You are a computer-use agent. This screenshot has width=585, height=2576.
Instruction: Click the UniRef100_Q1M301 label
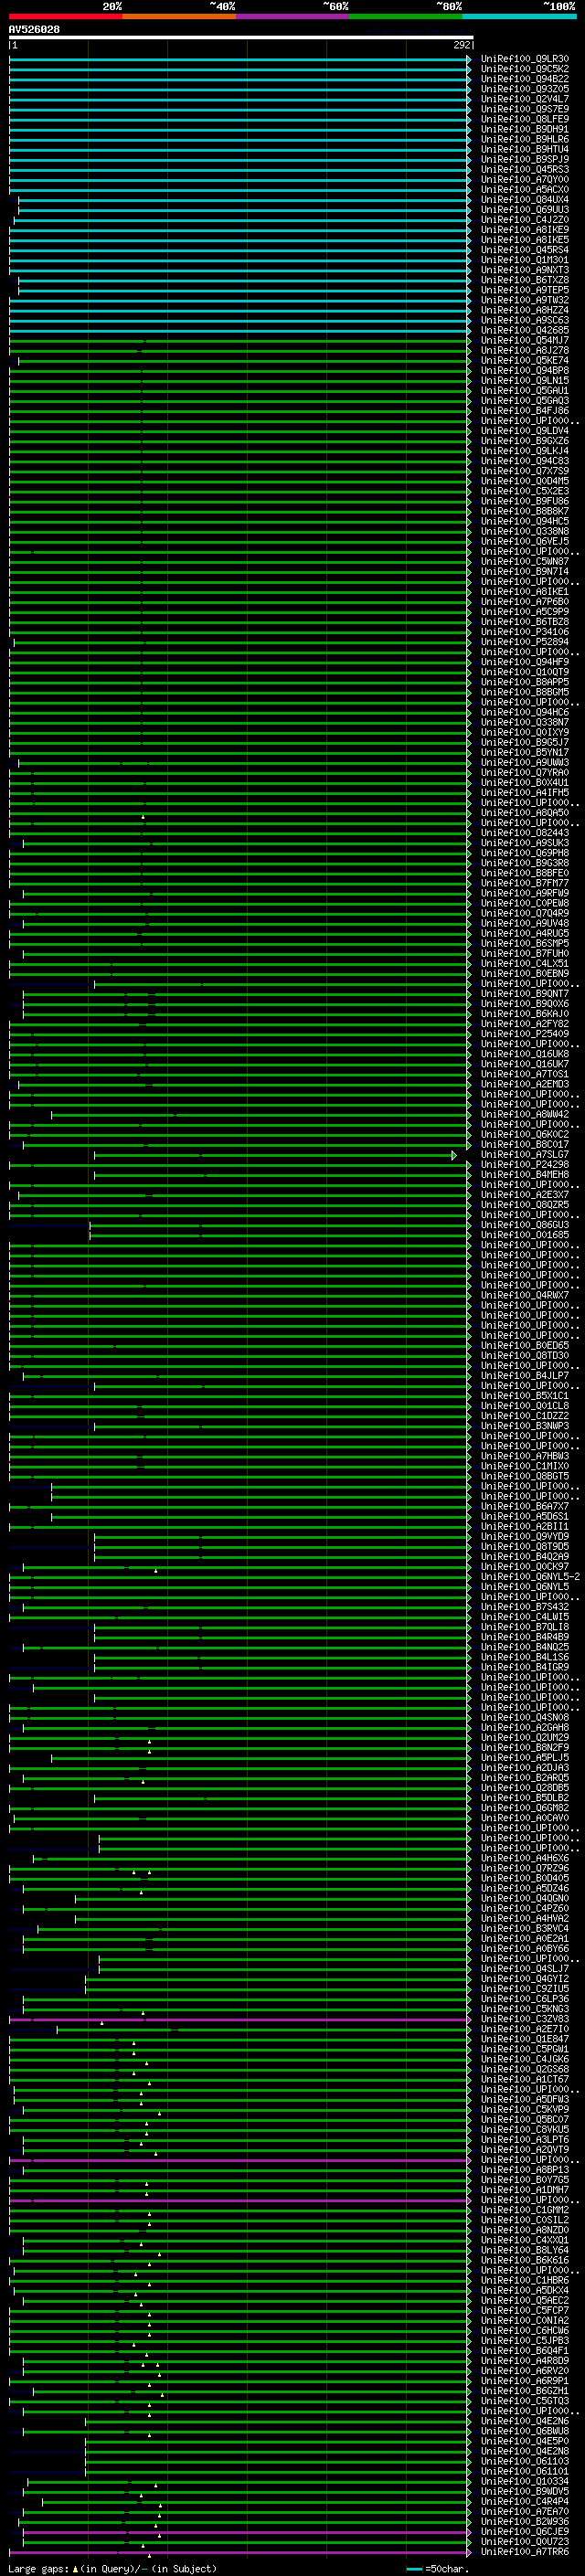click(x=525, y=260)
